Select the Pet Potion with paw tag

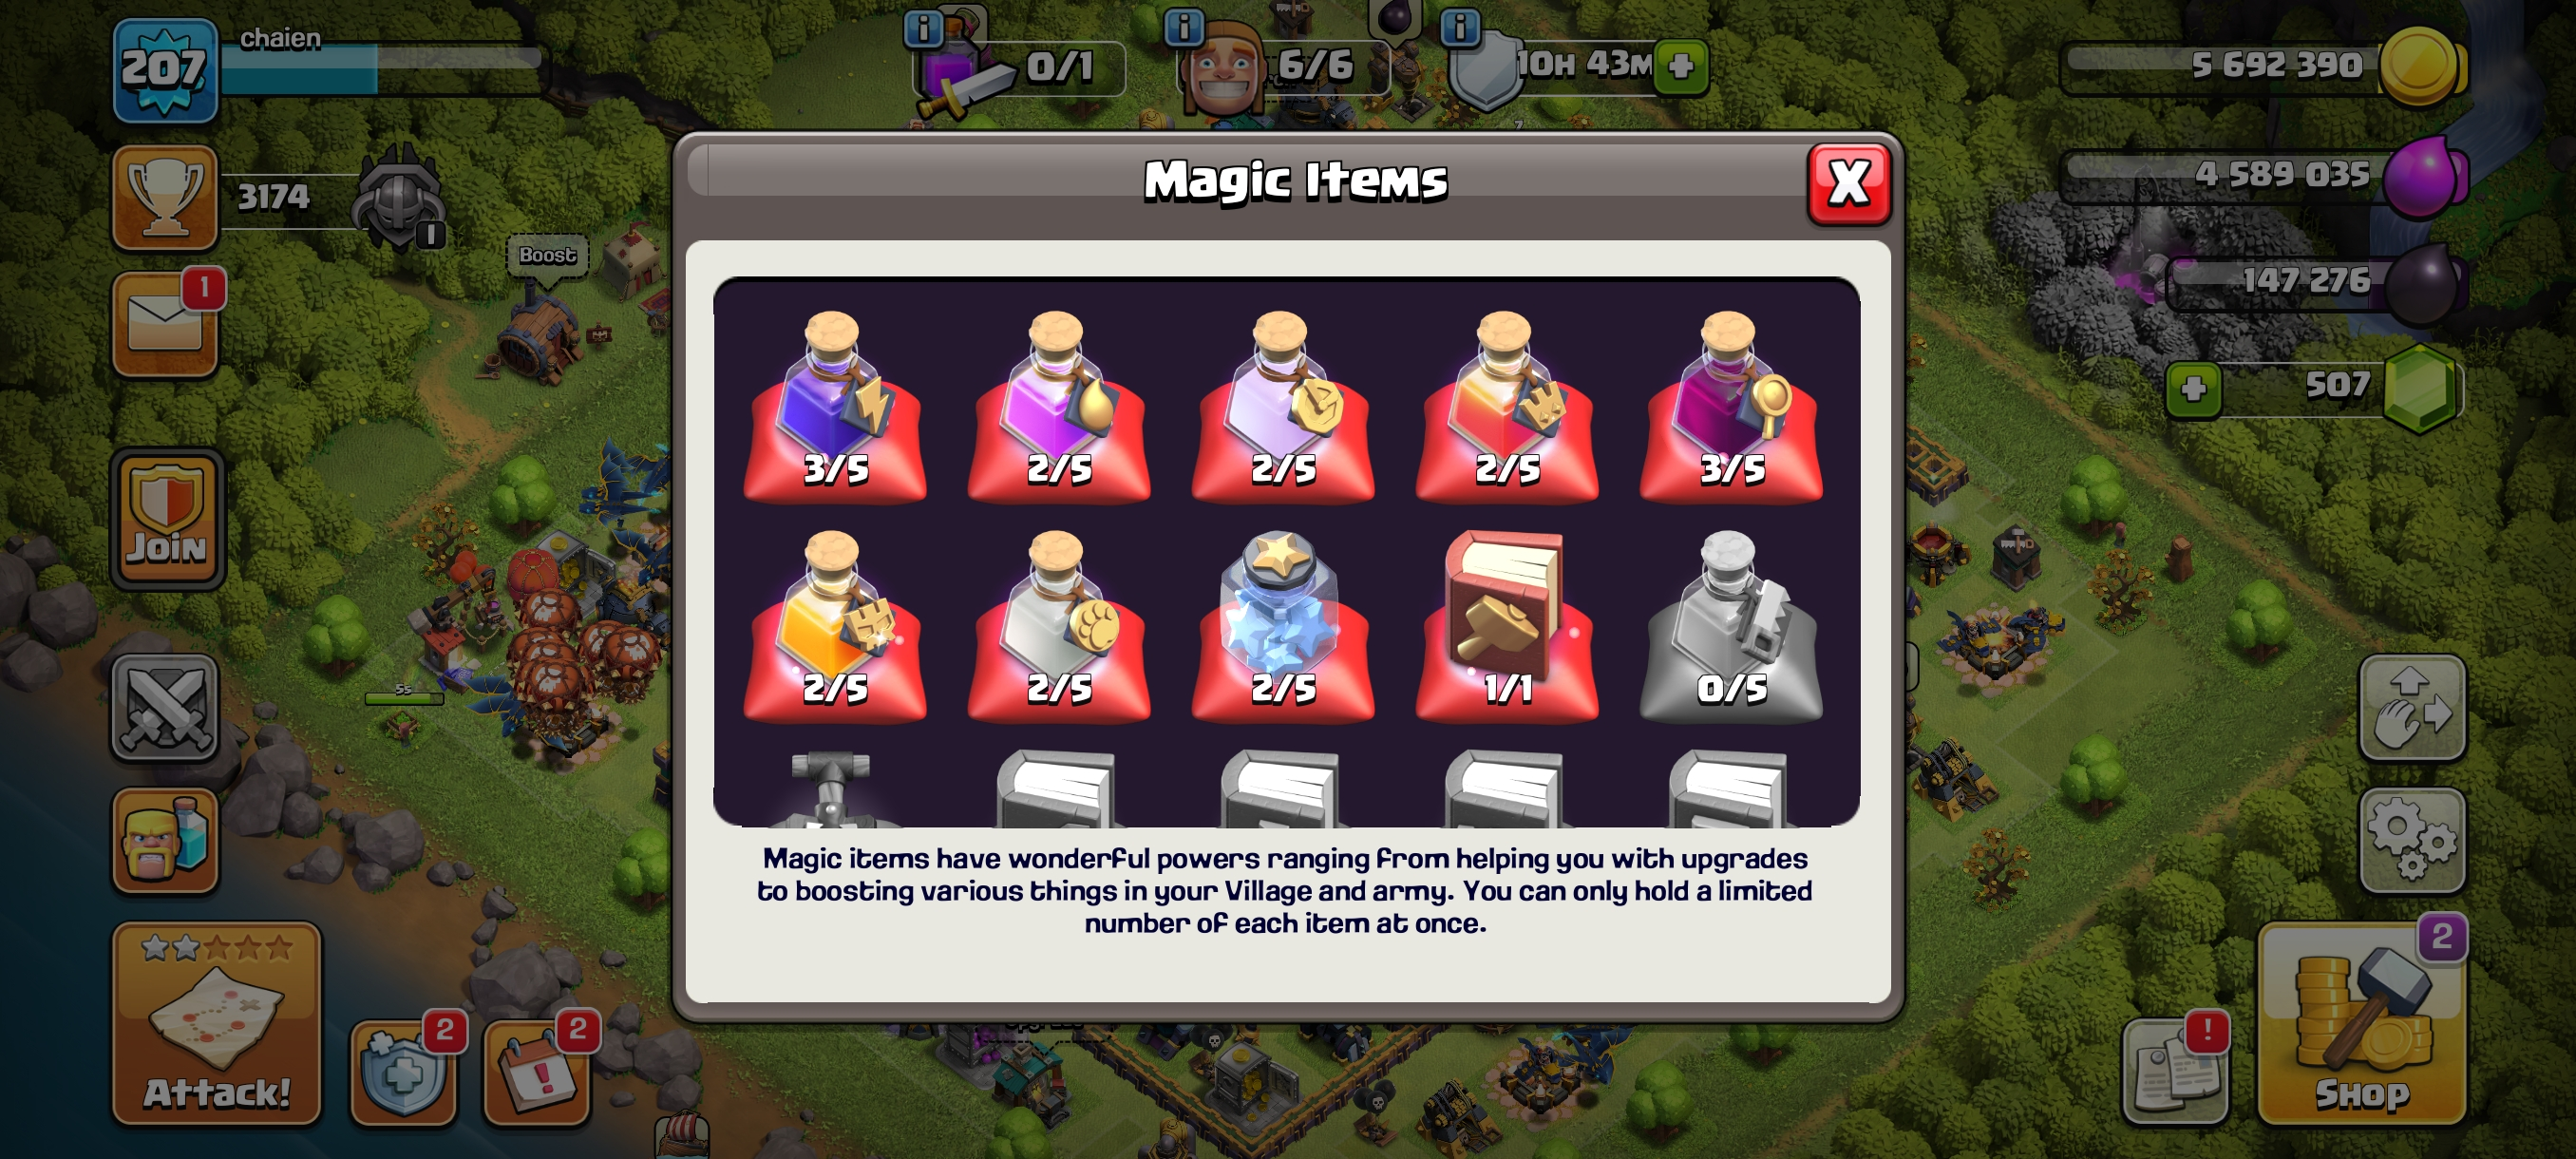tap(1059, 625)
